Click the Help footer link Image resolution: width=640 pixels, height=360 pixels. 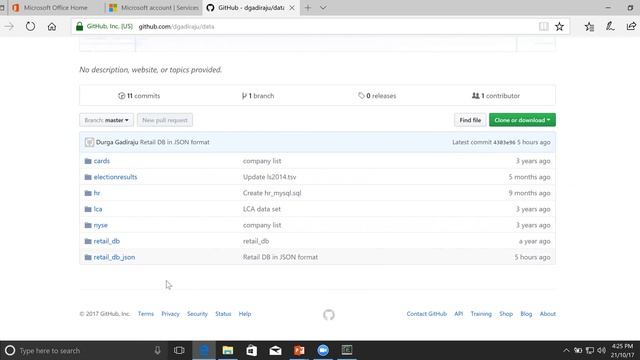245,314
